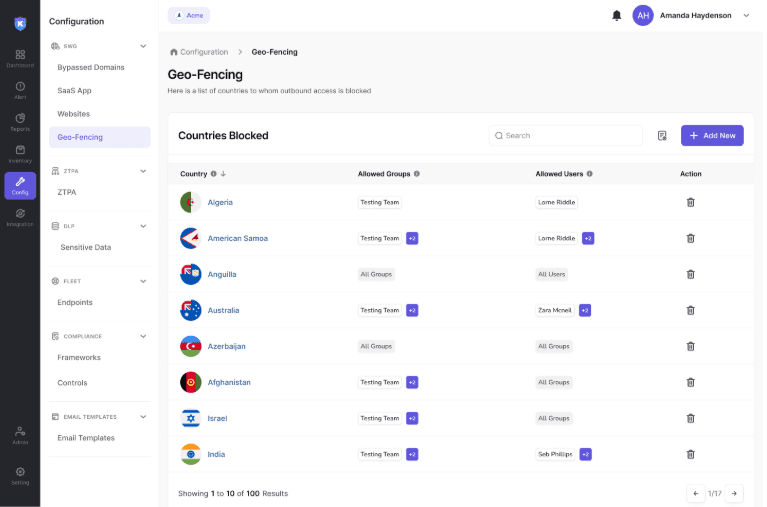The width and height of the screenshot is (767, 507).
Task: Show info for Allowed Users column
Action: (x=589, y=174)
